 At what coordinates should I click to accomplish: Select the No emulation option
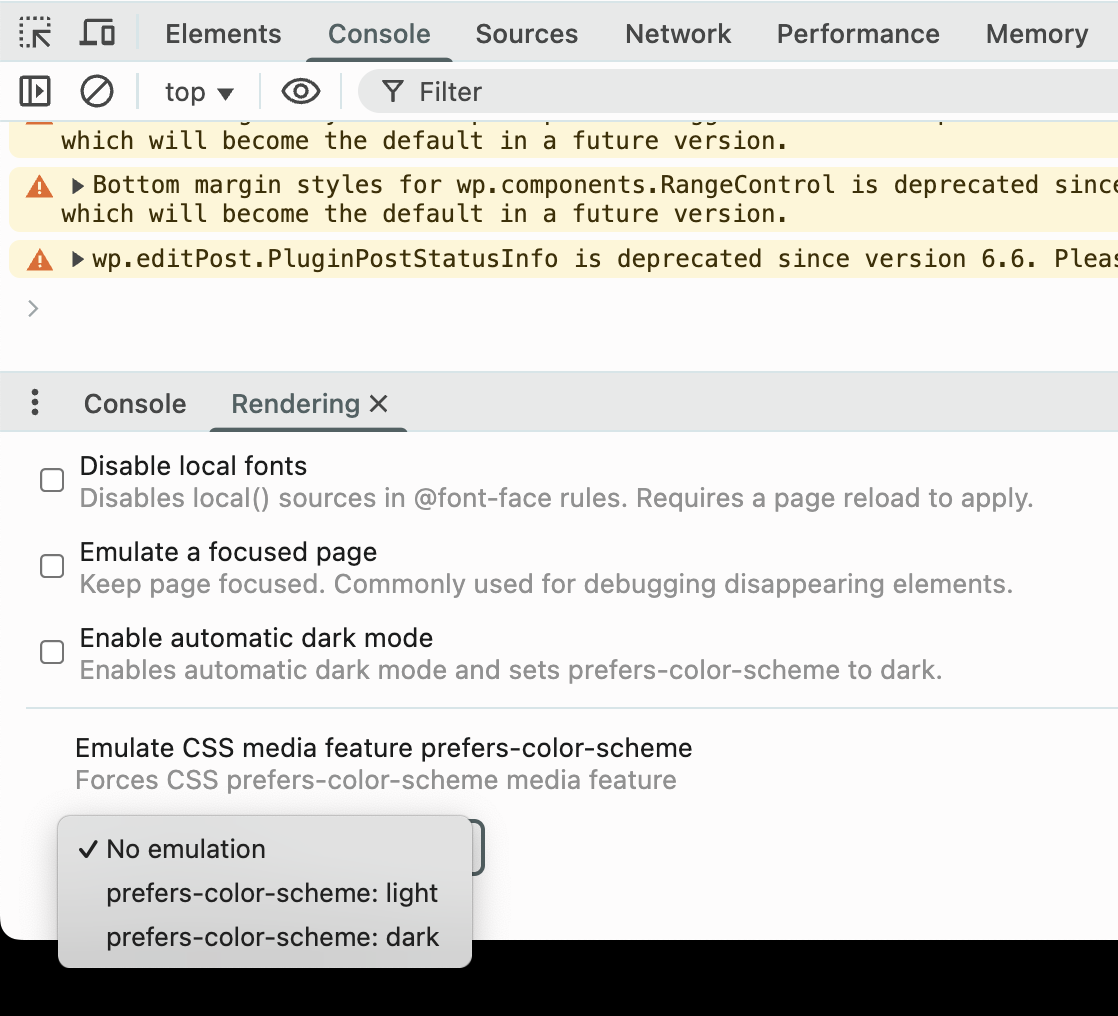point(186,849)
